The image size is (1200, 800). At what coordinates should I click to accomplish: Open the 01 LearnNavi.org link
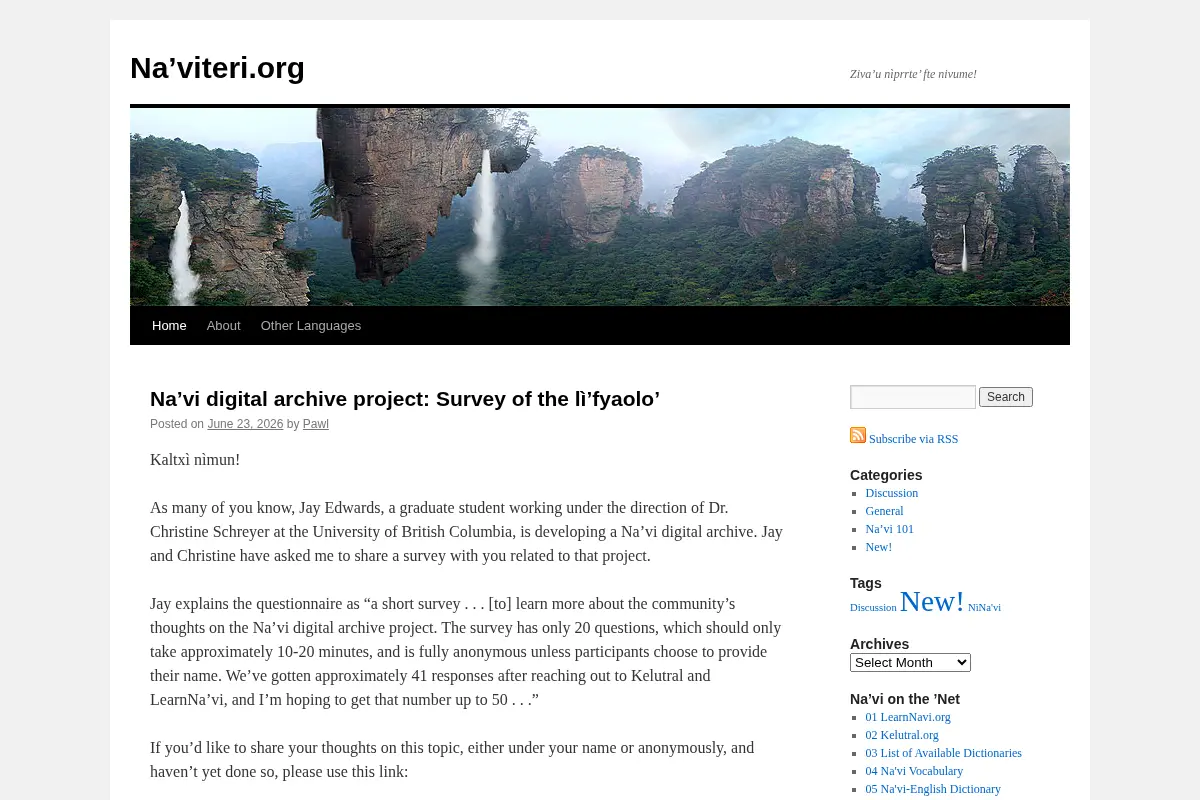pos(907,717)
